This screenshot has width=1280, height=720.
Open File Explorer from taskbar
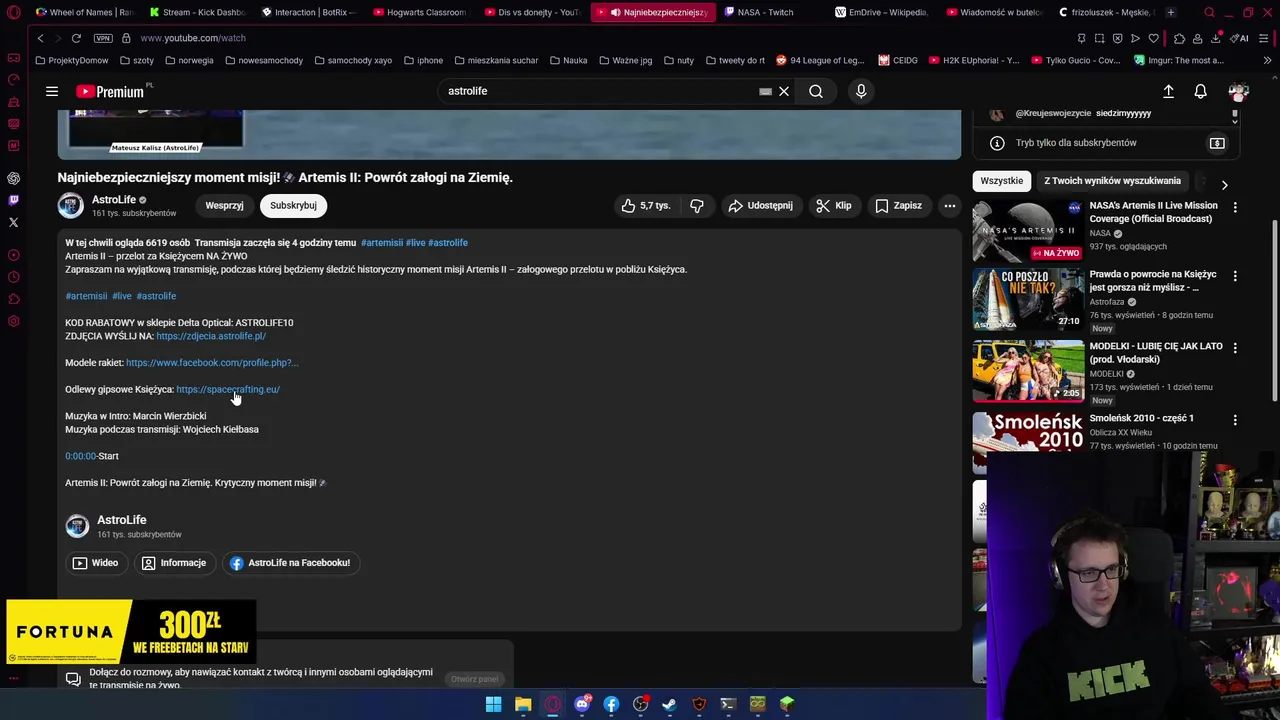click(523, 705)
